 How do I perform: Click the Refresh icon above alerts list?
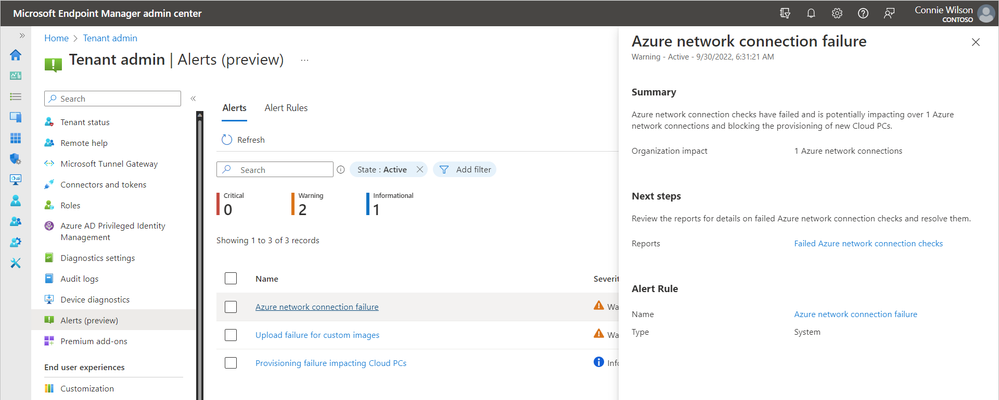227,140
